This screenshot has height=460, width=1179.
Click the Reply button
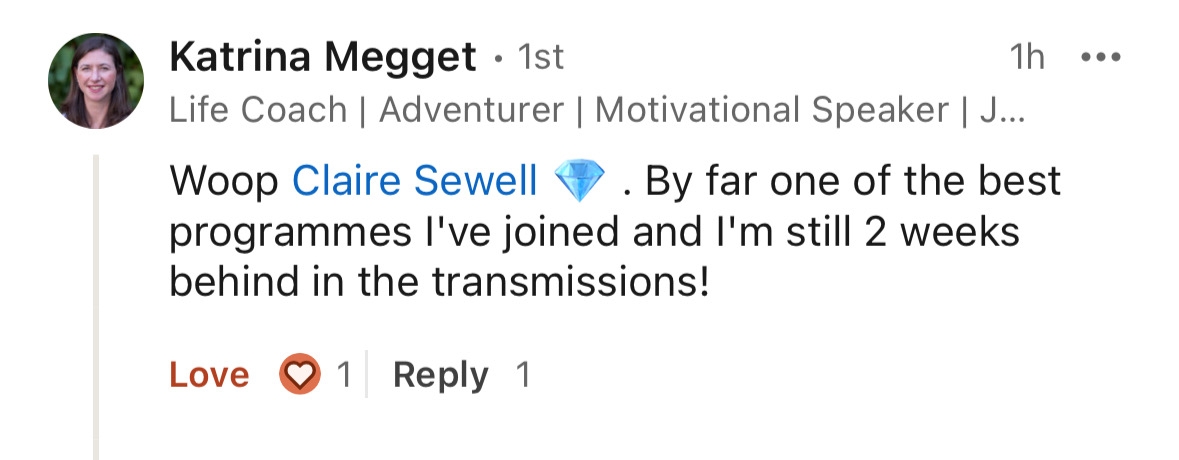coord(441,374)
